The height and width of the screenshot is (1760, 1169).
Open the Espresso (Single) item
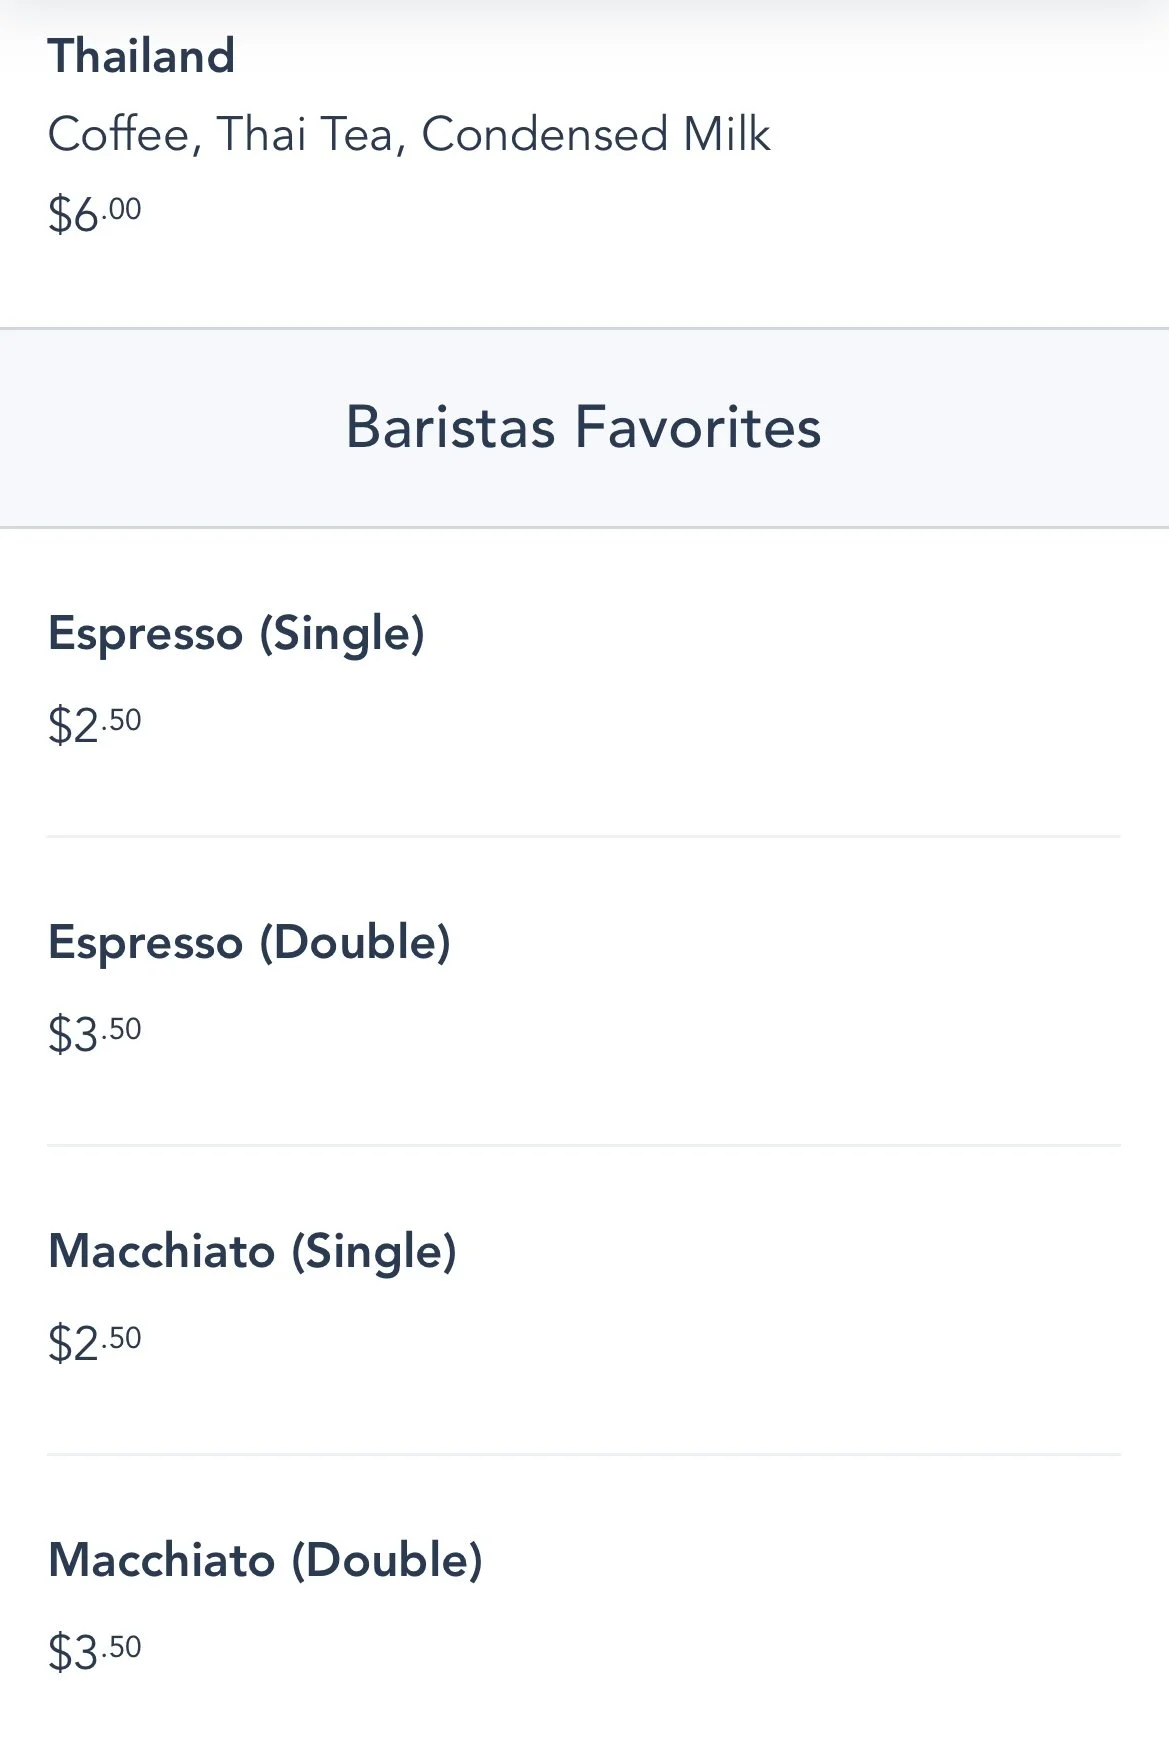(236, 634)
